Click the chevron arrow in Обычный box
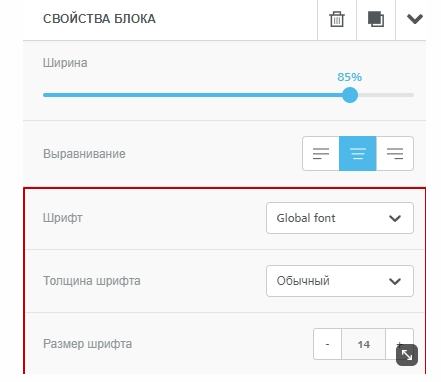Screen dimensions: 441x382 [x=395, y=281]
